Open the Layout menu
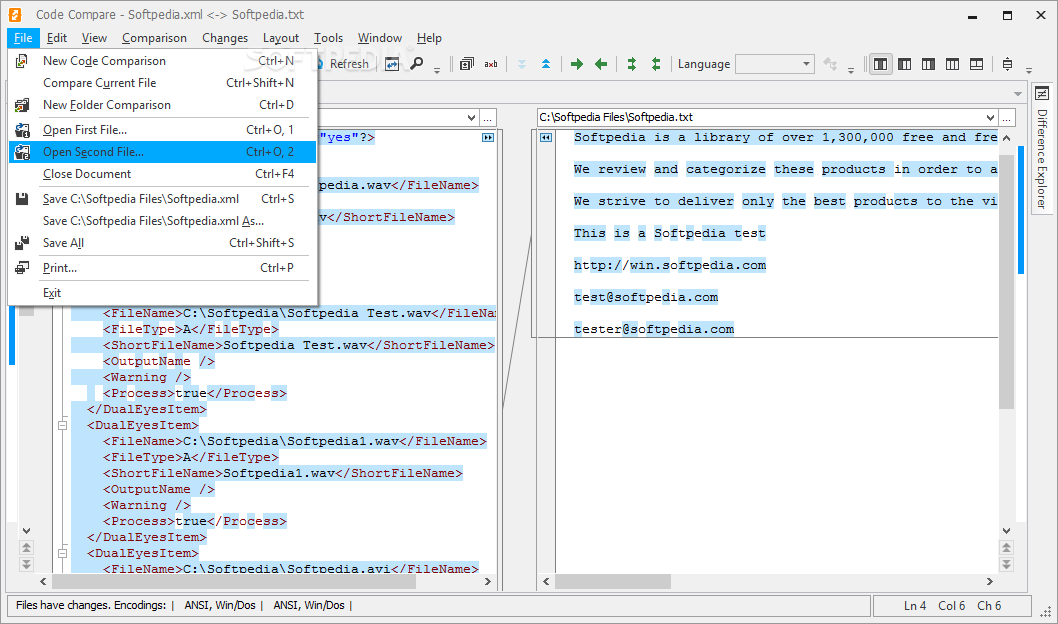This screenshot has width=1058, height=624. [281, 38]
